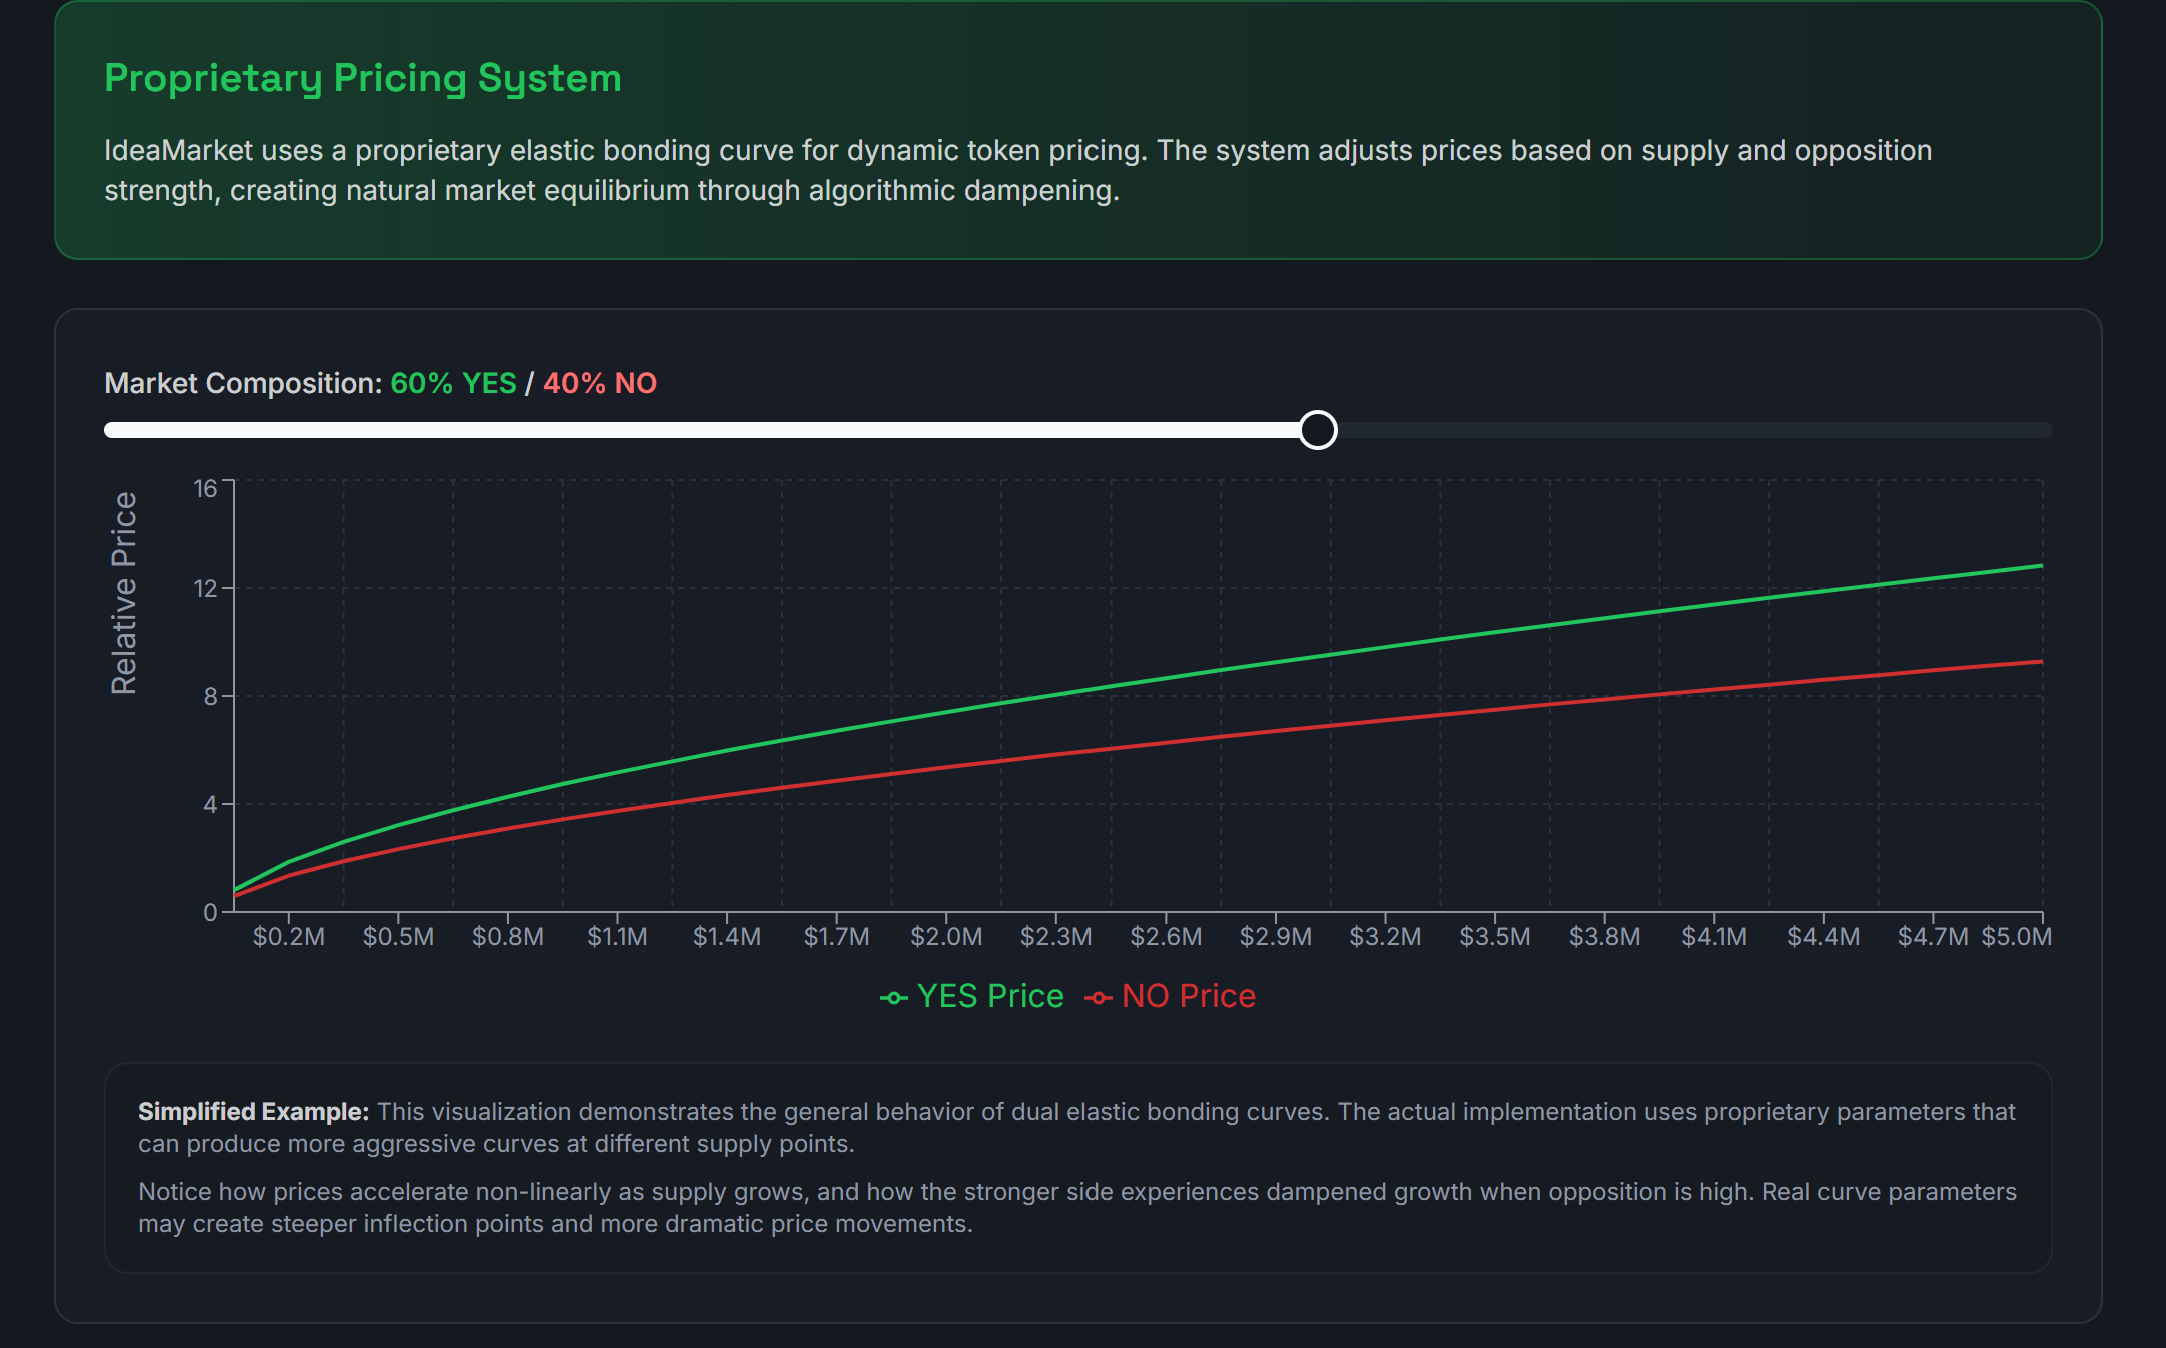This screenshot has width=2166, height=1348.
Task: Click the Market Composition slider handle
Action: (1318, 430)
